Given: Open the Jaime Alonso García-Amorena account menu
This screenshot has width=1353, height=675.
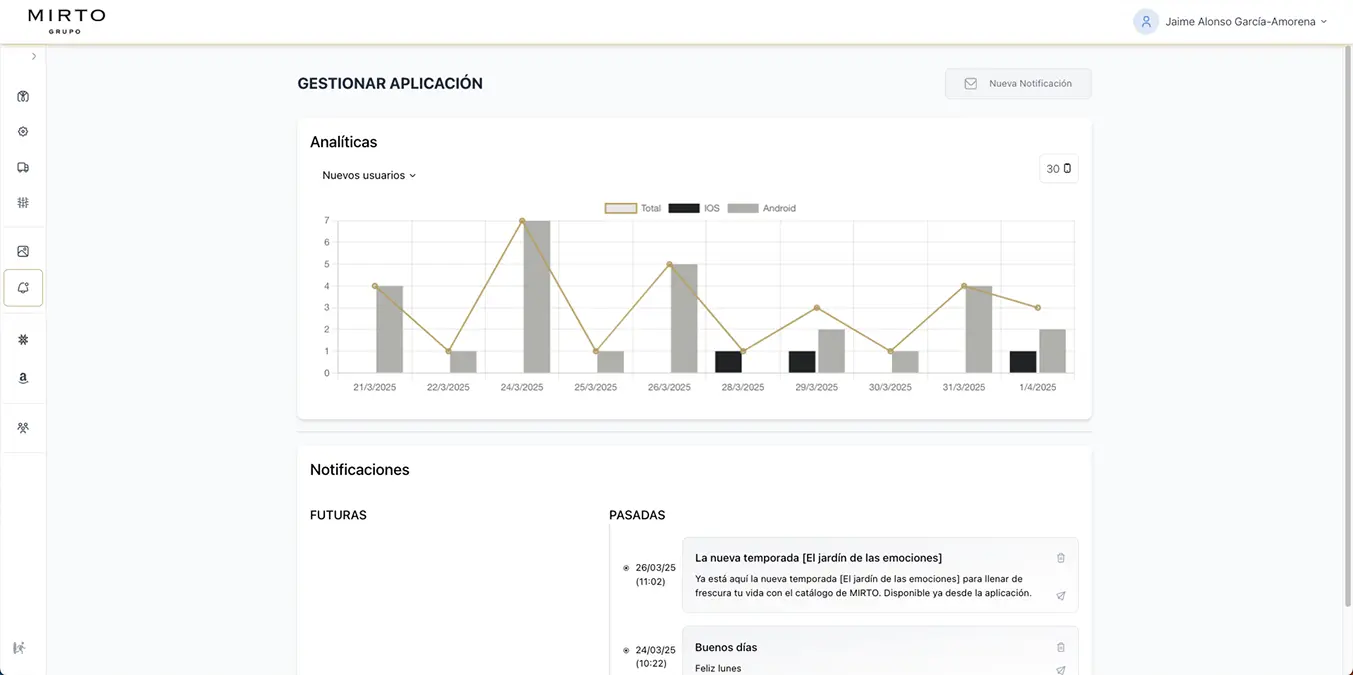Looking at the screenshot, I should click(x=1231, y=21).
